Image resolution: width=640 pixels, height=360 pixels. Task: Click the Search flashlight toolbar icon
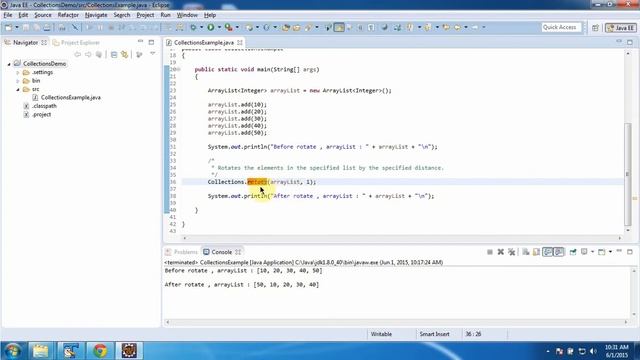[x=308, y=27]
